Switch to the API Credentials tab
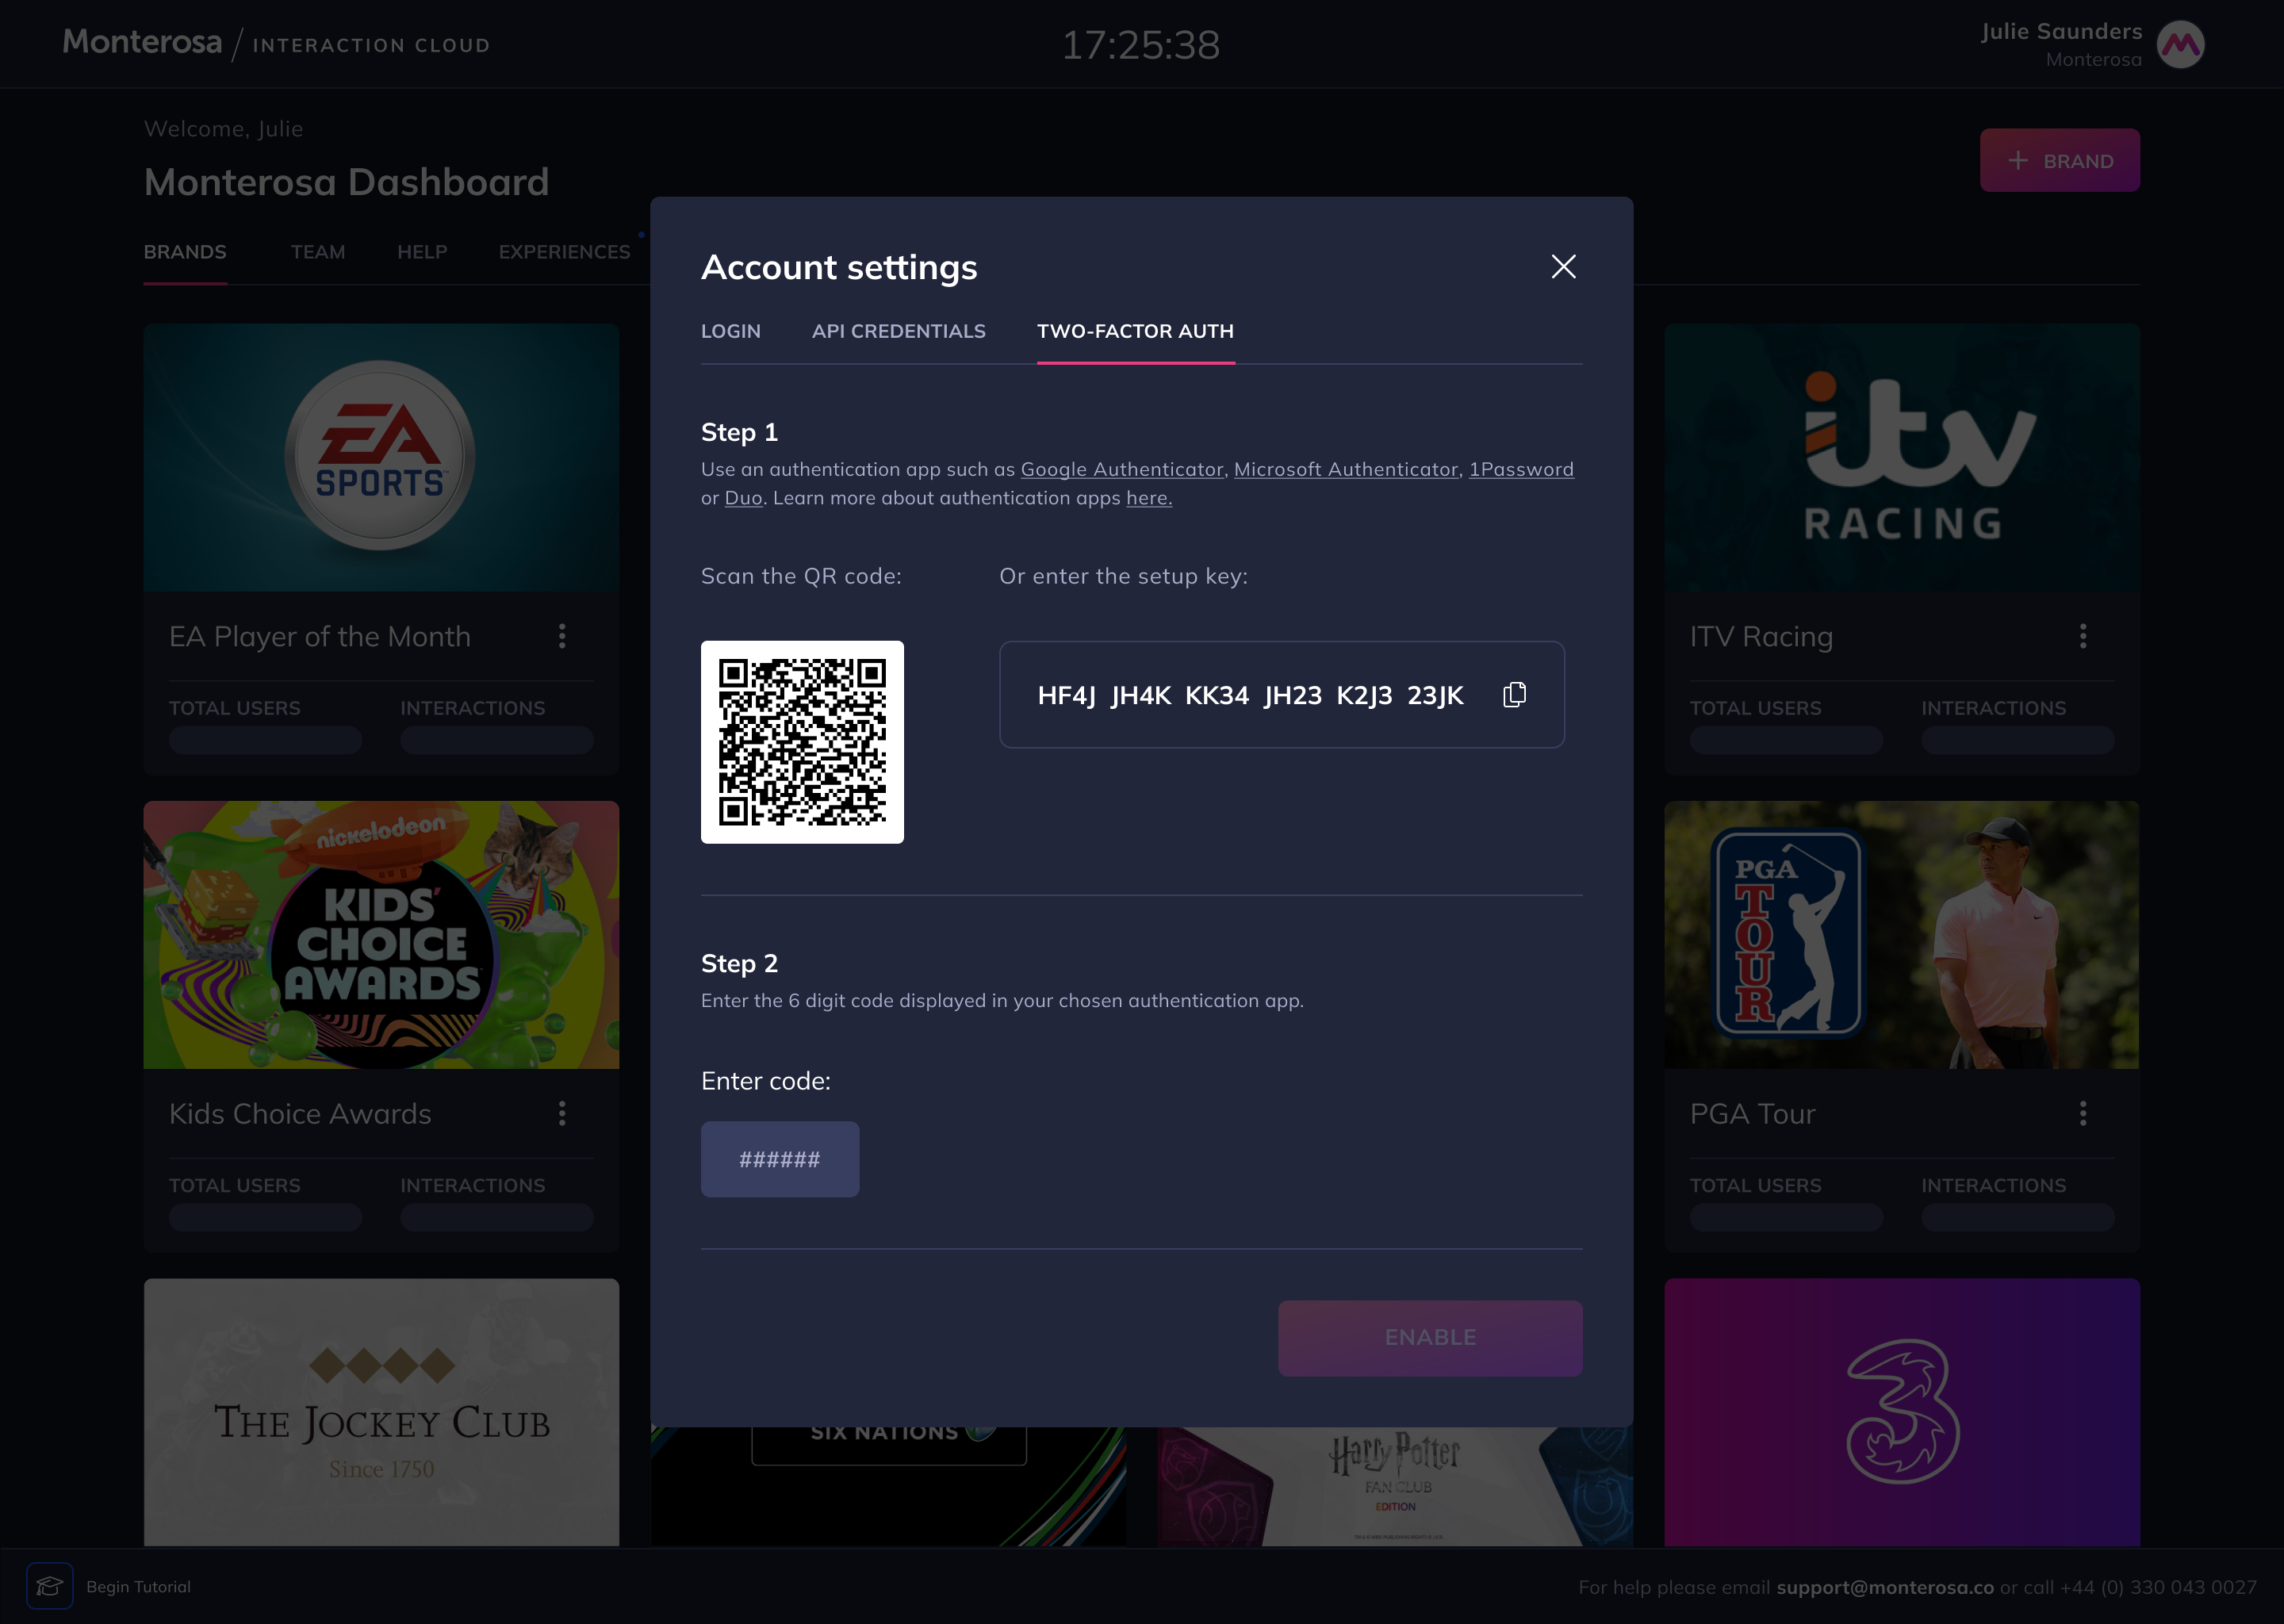This screenshot has width=2284, height=1624. (x=899, y=331)
